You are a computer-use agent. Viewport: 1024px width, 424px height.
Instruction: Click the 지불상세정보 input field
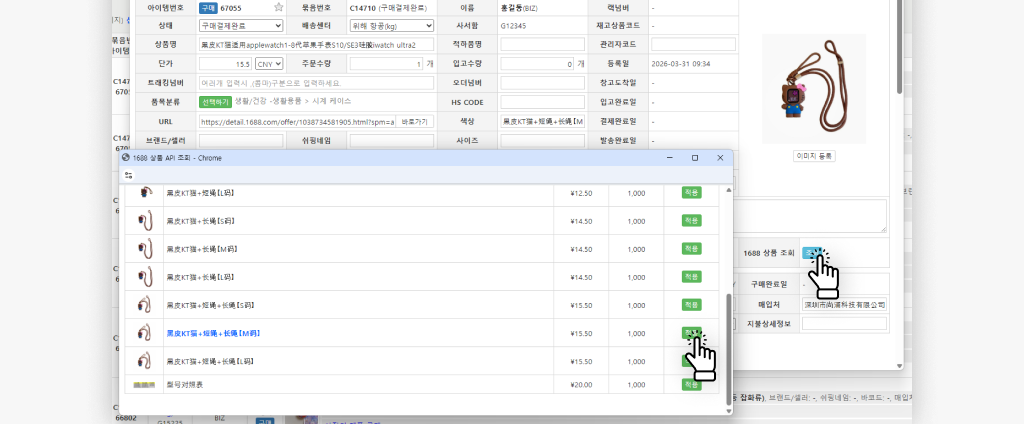[844, 323]
